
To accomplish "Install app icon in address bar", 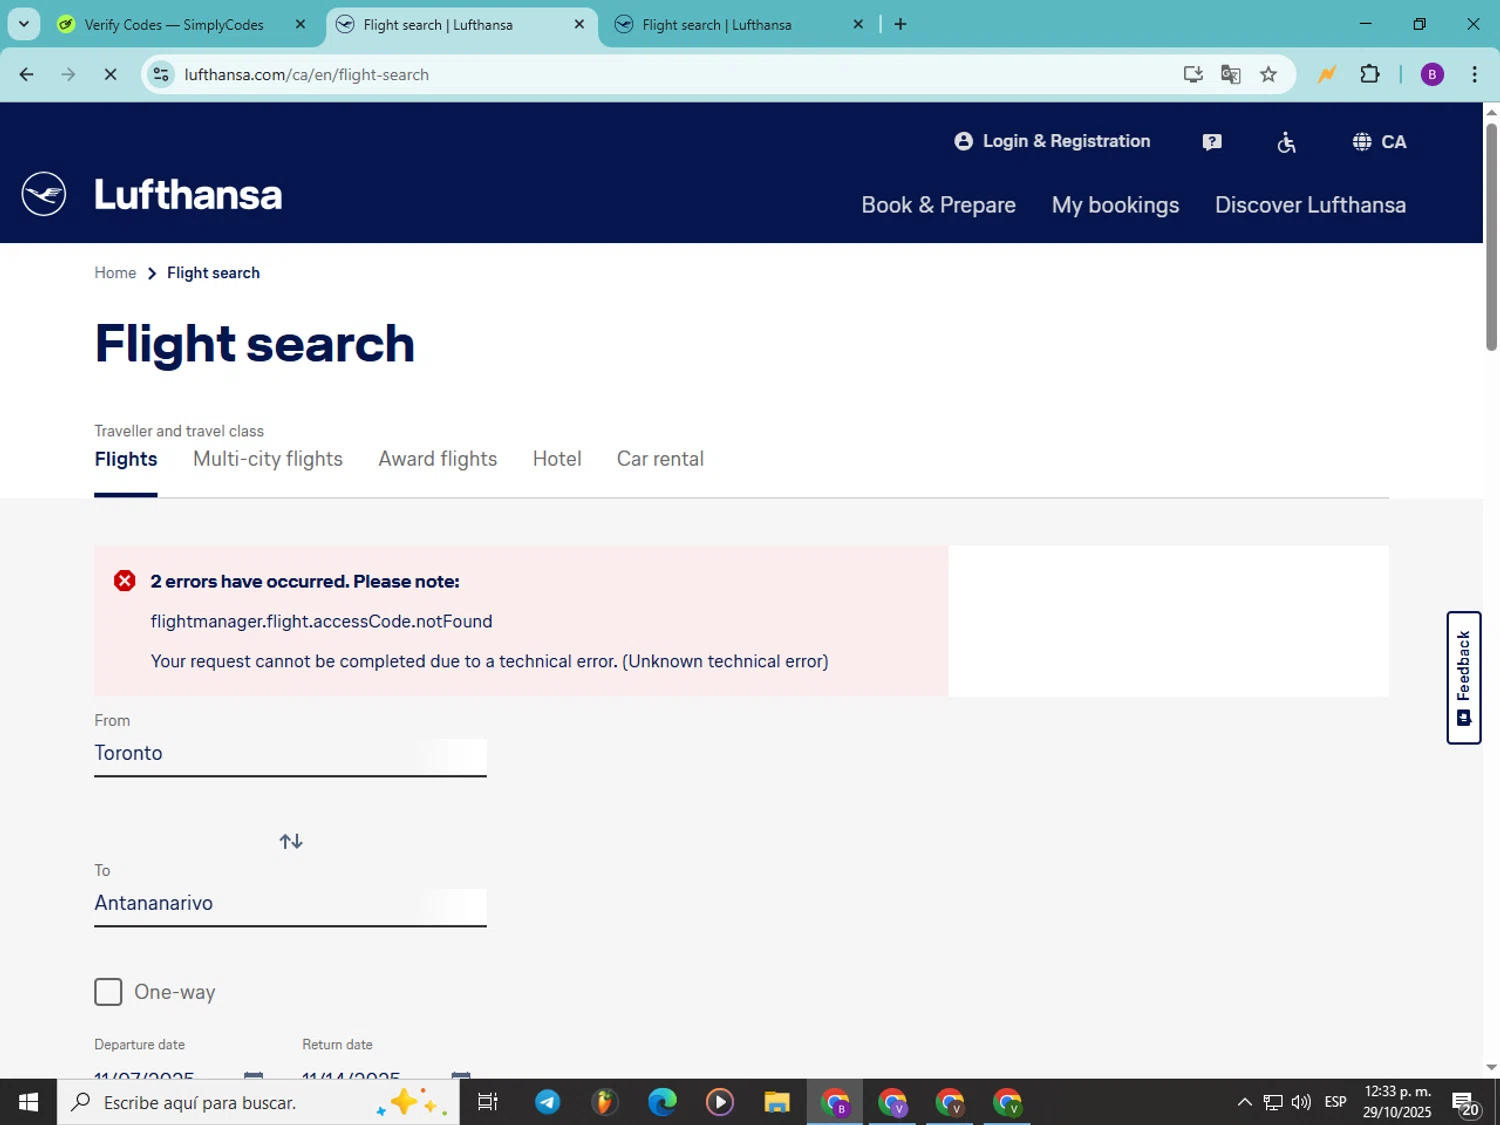I will 1193,75.
